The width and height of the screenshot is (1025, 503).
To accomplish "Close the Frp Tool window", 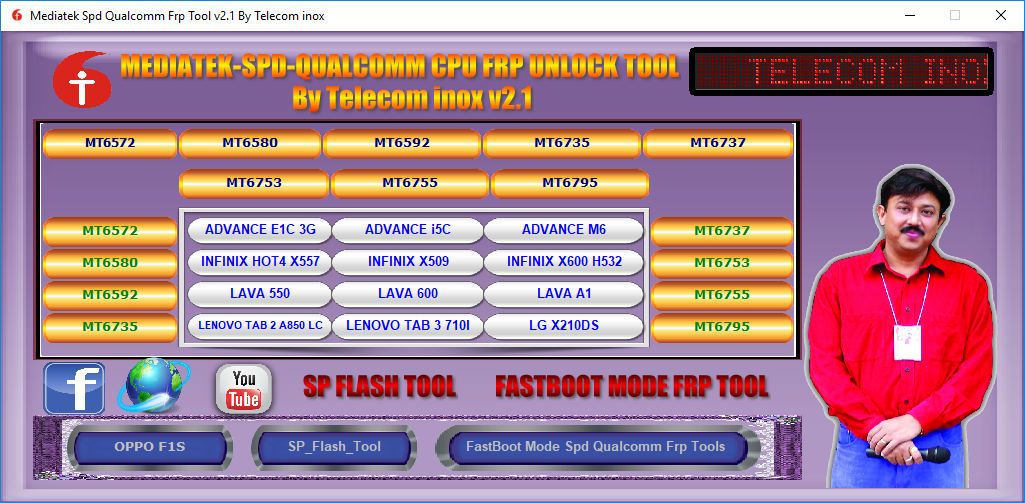I will click(1000, 15).
